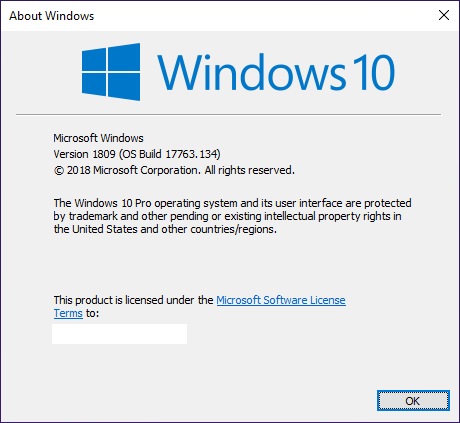The image size is (460, 423).
Task: Close the About Windows dialog
Action: click(444, 15)
